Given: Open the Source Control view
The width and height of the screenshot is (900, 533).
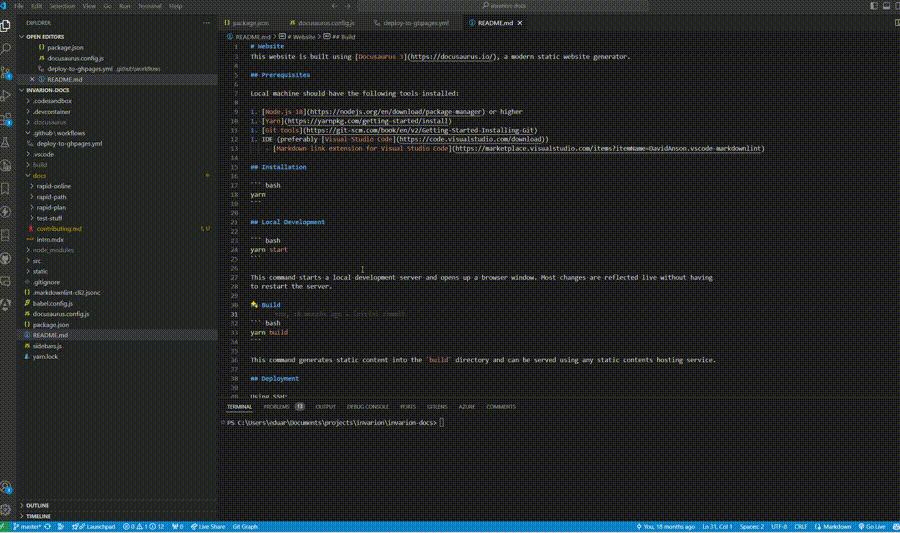Looking at the screenshot, I should tap(6, 72).
